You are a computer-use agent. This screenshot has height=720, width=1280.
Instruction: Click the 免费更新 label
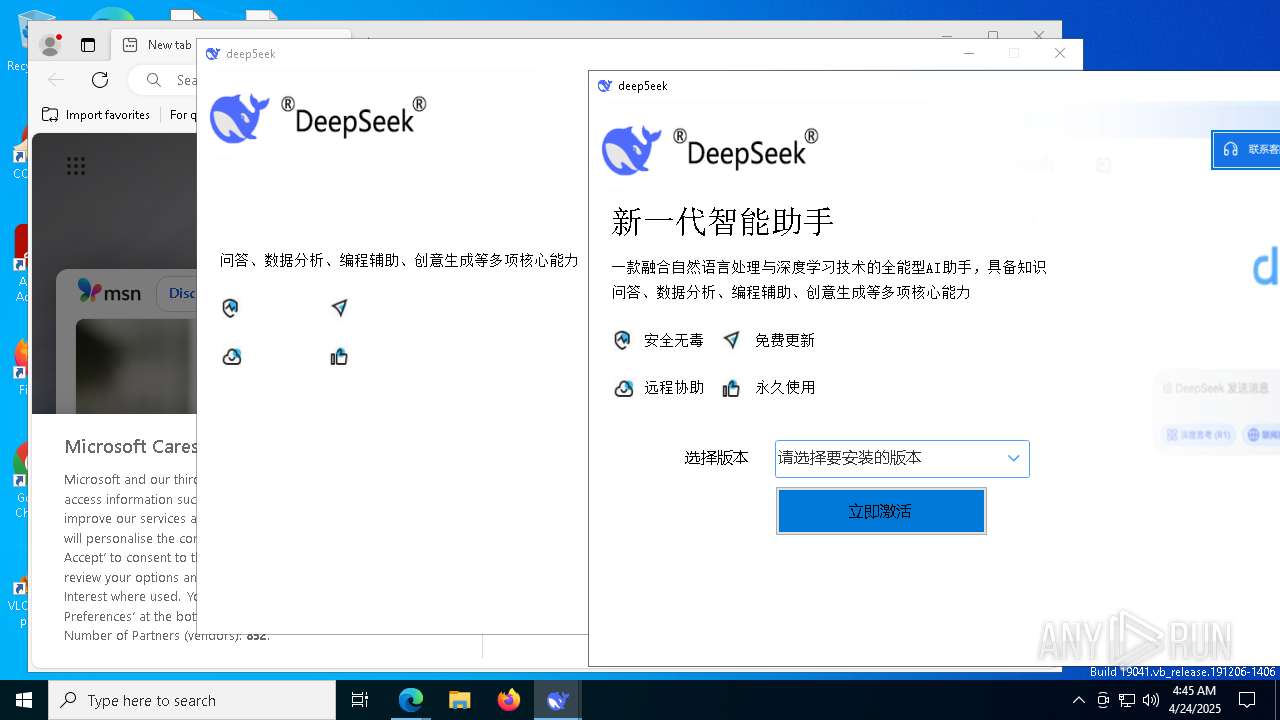785,341
